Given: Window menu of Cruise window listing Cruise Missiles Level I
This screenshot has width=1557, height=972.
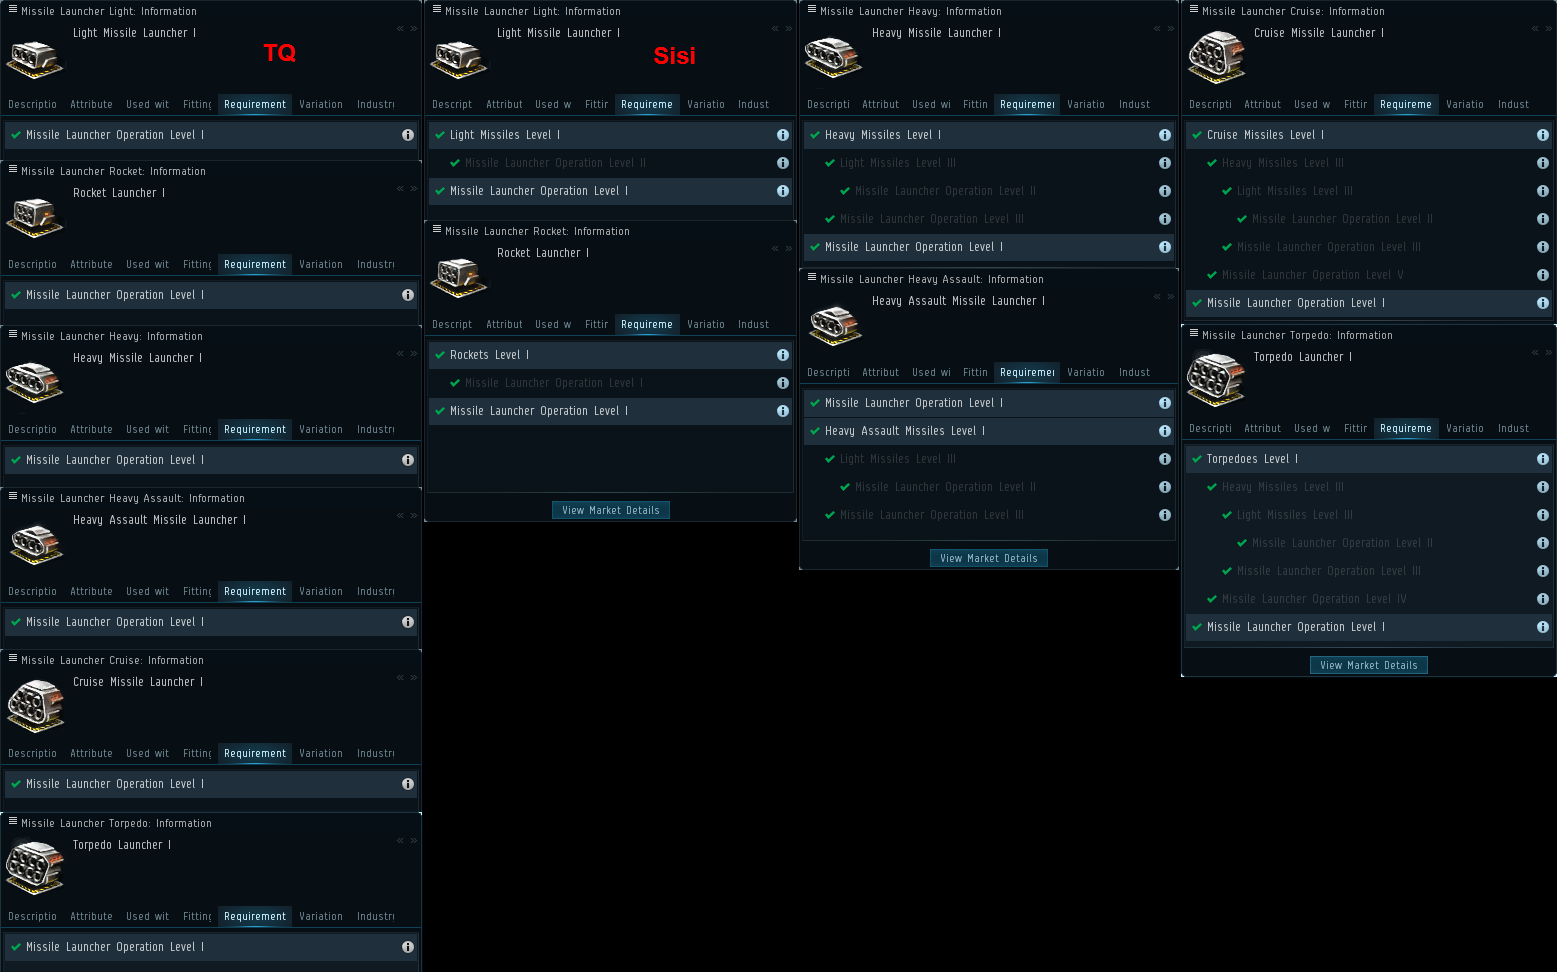Looking at the screenshot, I should coord(1194,9).
